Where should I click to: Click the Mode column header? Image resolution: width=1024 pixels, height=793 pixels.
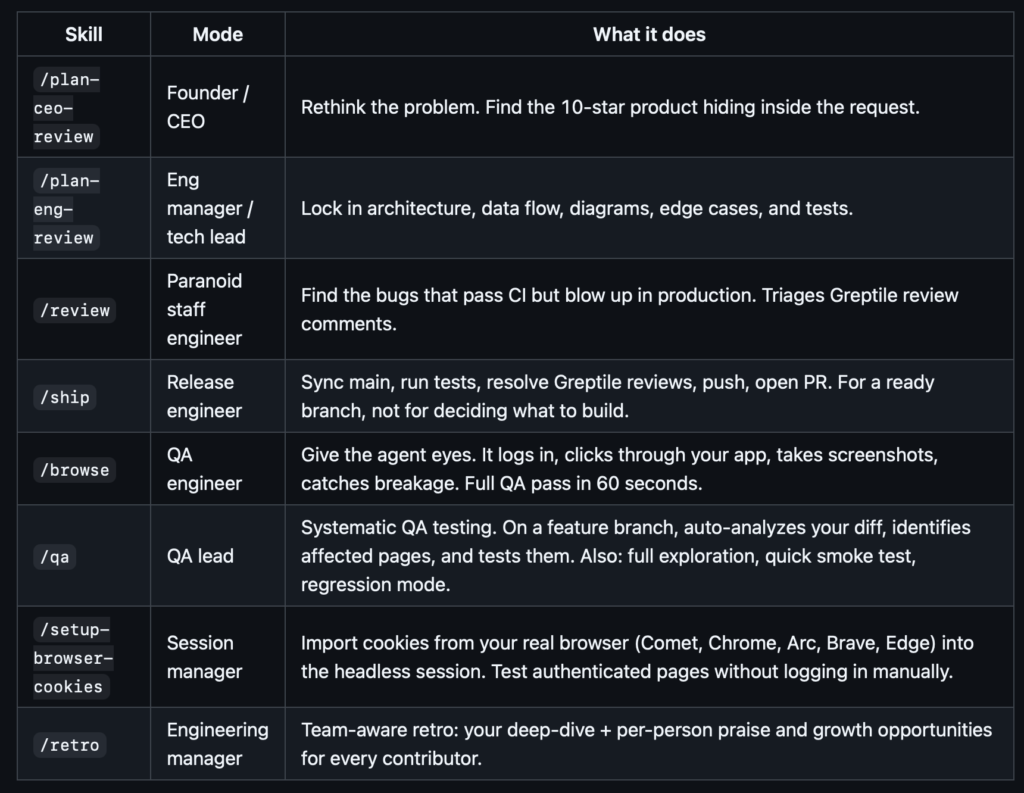(217, 34)
